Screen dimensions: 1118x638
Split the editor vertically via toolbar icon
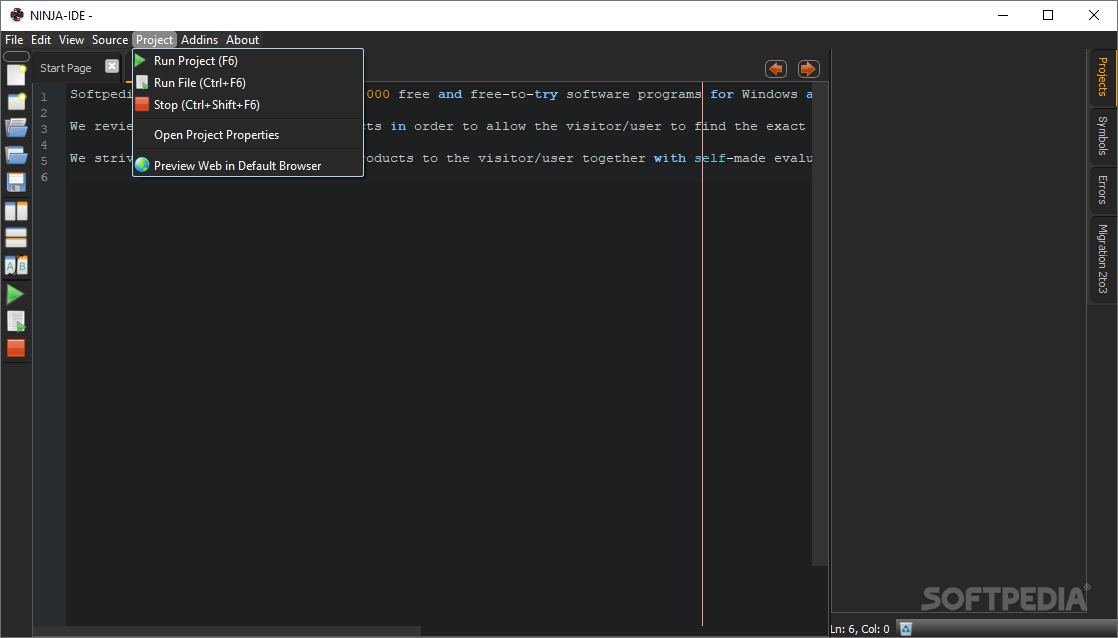(x=16, y=210)
